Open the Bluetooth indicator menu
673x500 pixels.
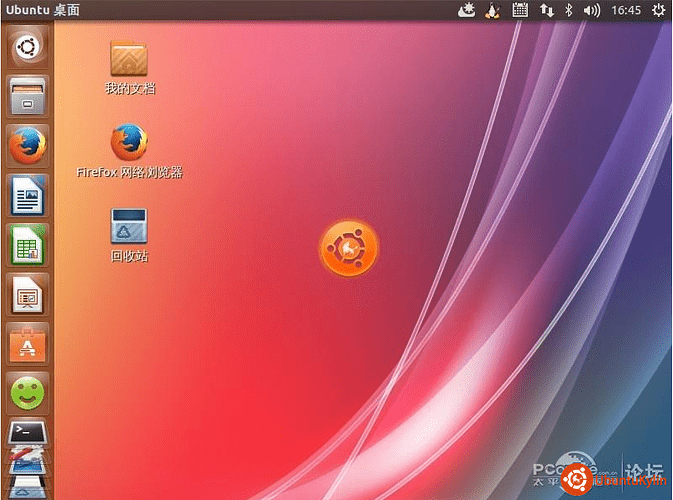[569, 11]
